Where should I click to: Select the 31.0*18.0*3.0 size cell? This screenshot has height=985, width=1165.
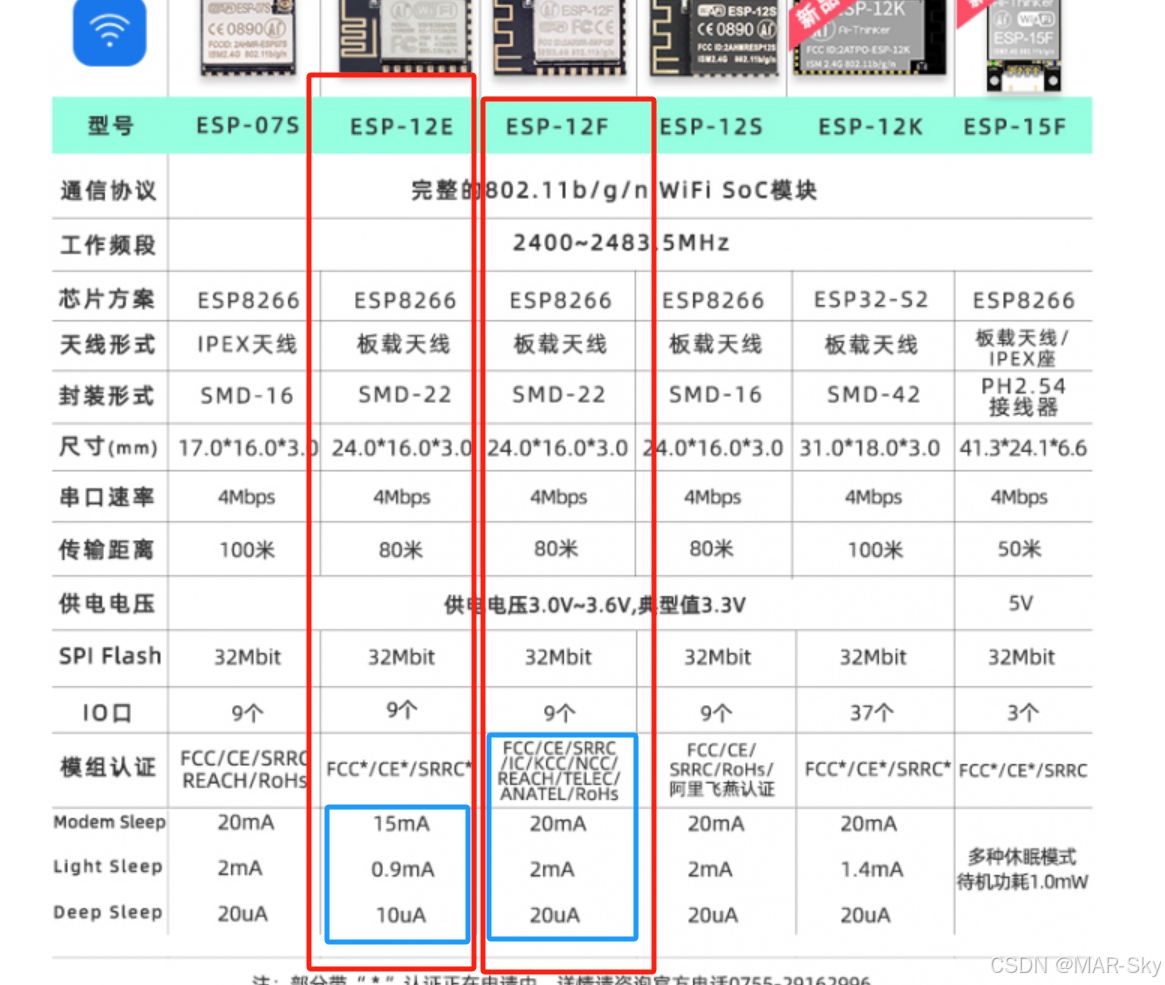point(869,449)
